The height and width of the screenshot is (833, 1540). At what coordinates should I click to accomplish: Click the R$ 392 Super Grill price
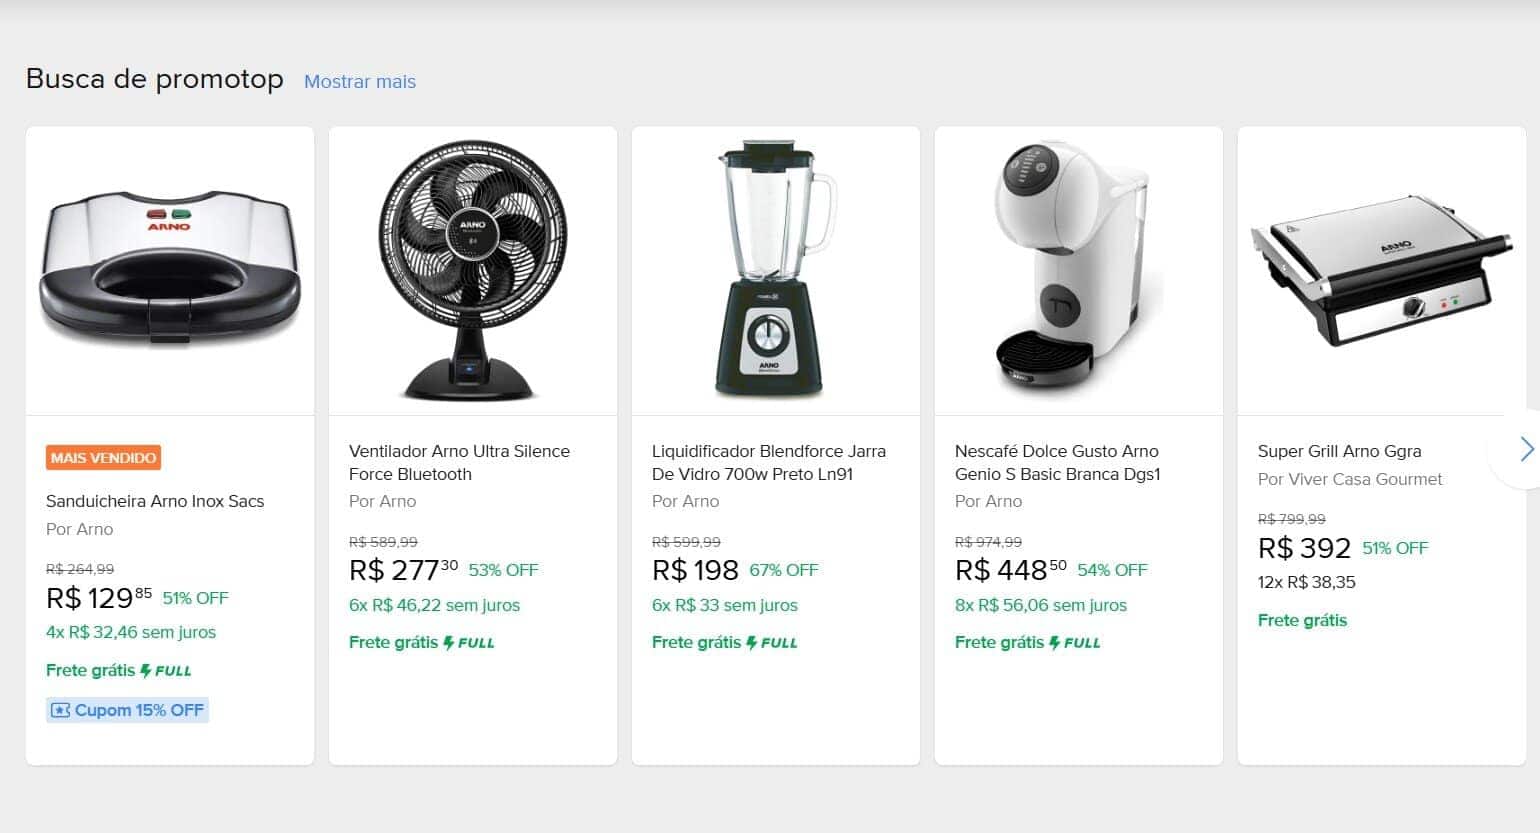(1304, 548)
